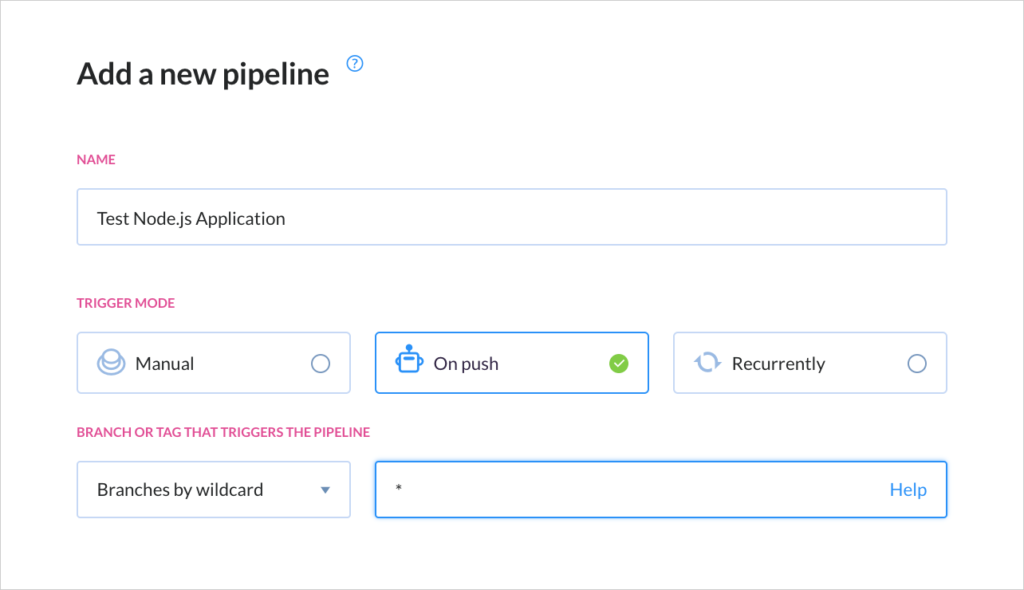
Task: Click the Recurrently circular arrows icon
Action: (707, 362)
